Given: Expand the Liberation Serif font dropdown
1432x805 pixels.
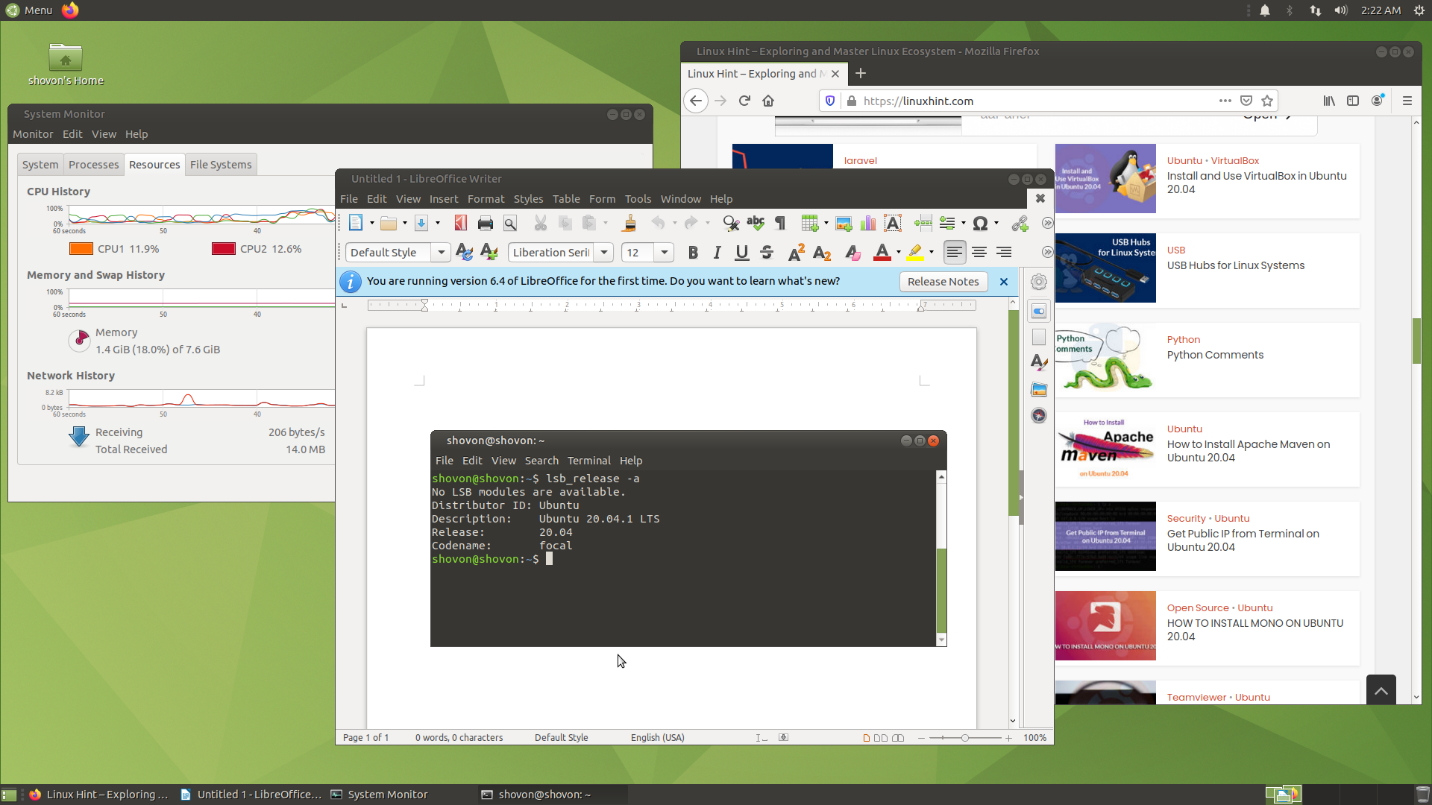Looking at the screenshot, I should [604, 253].
